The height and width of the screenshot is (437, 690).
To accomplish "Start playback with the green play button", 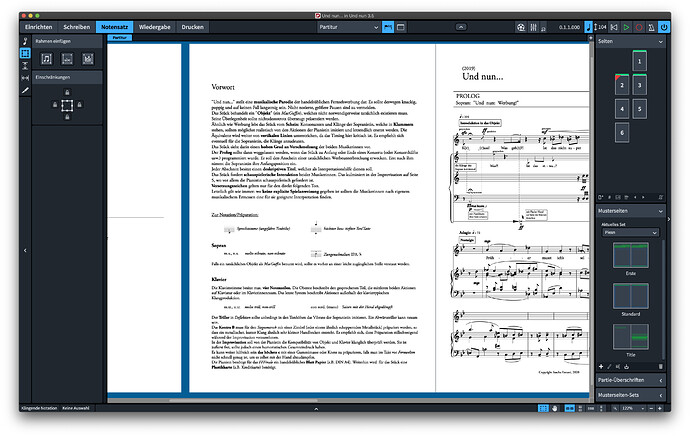I will coord(626,27).
